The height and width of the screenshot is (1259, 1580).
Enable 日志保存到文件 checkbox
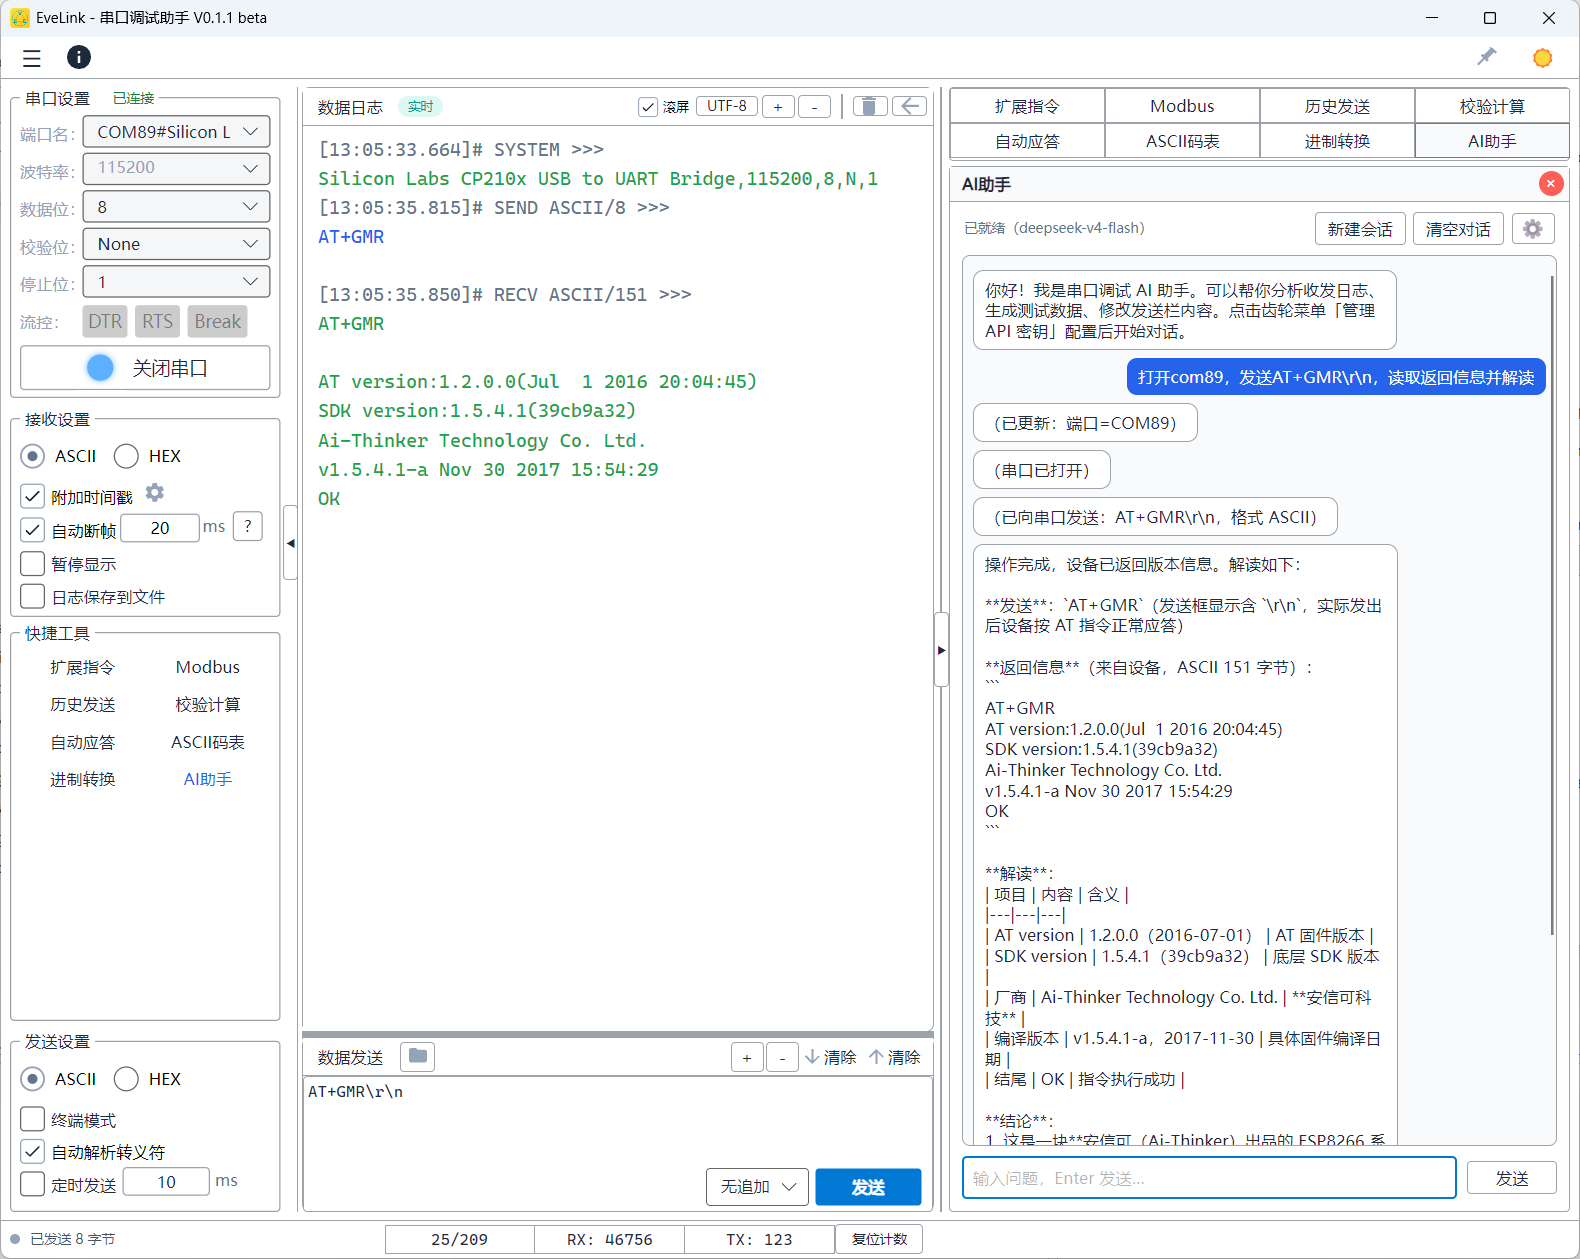point(33,597)
